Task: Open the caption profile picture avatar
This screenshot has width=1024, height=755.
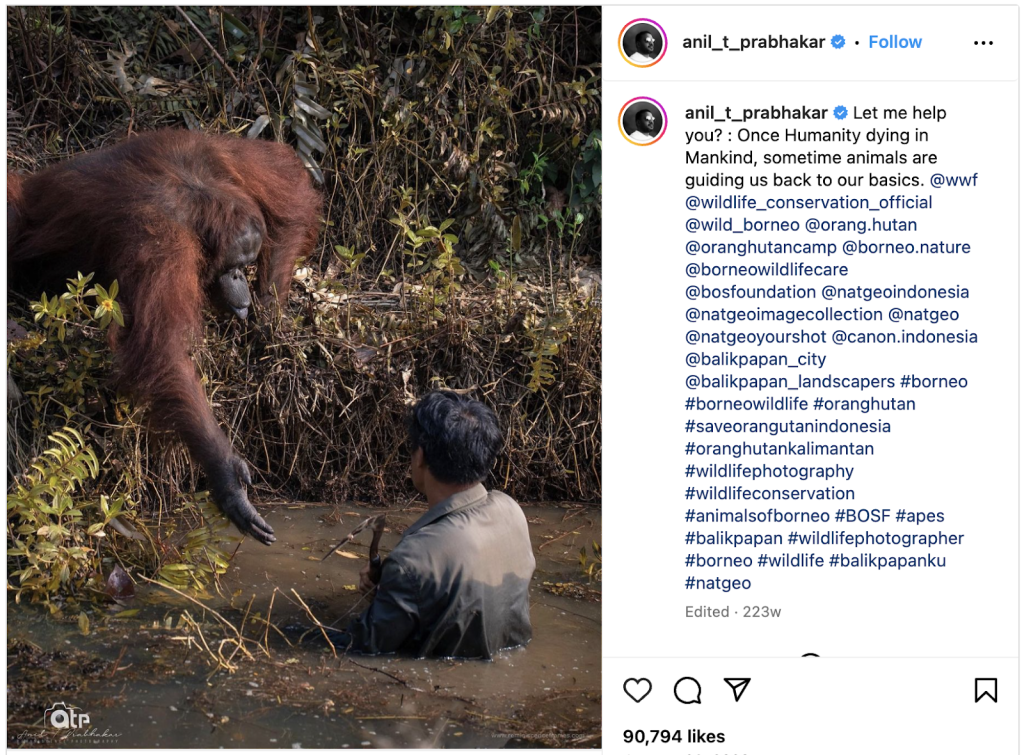Action: [x=643, y=122]
